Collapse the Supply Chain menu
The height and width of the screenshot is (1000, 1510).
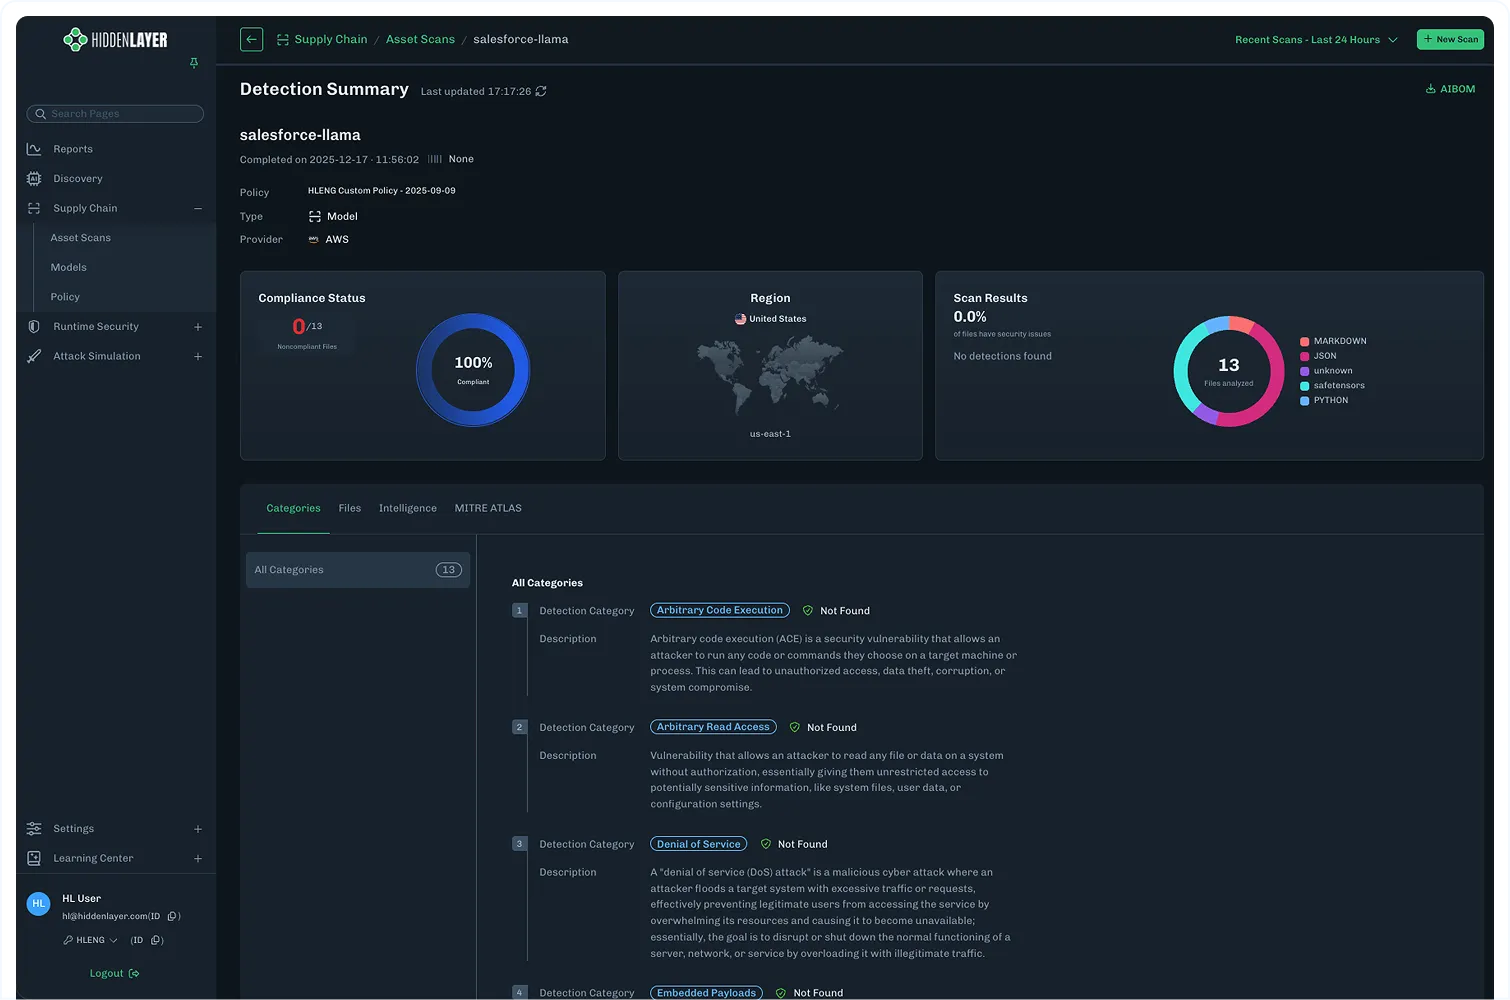click(198, 208)
